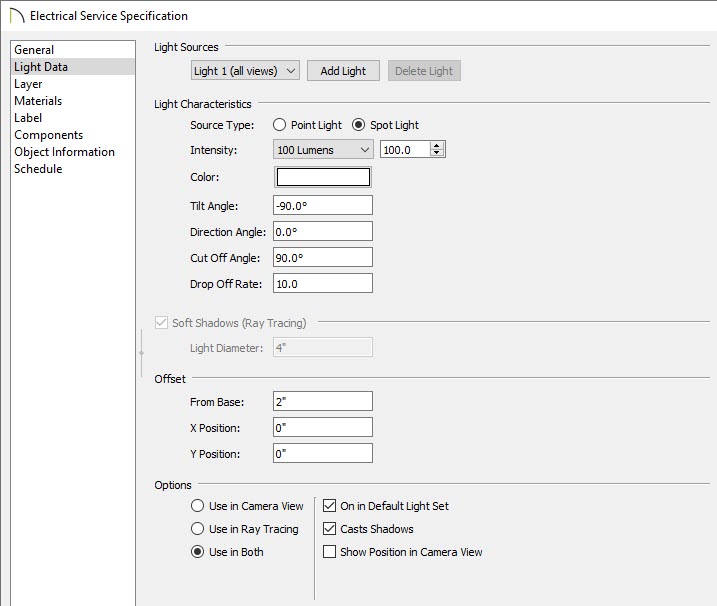Click the Cut Off Angle field
This screenshot has width=717, height=606.
323,257
